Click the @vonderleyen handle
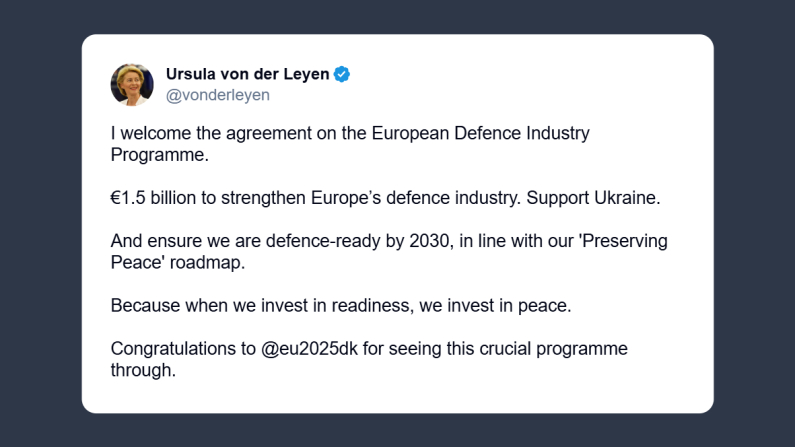The image size is (795, 447). point(217,96)
